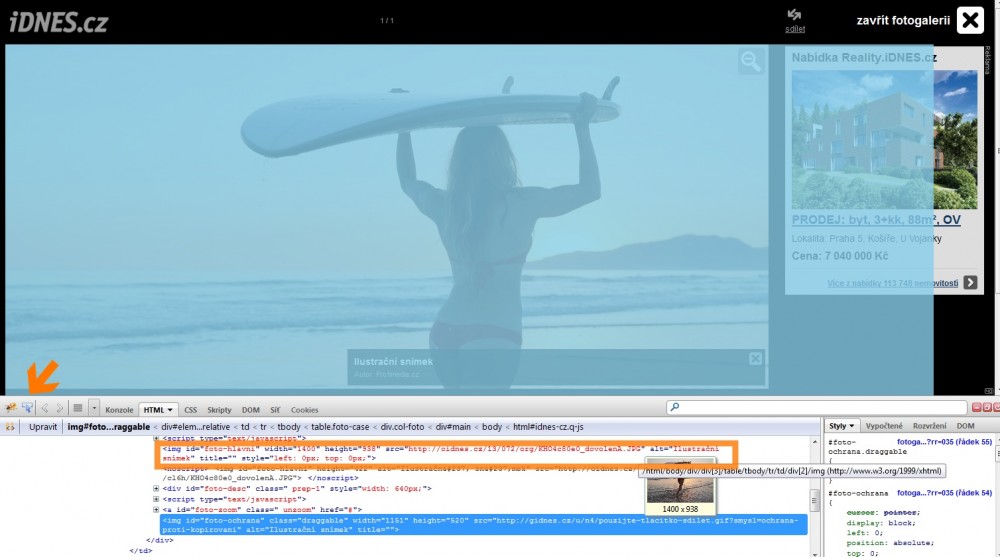Open the Styly panel dropdown
This screenshot has width=1000, height=557.
click(852, 426)
